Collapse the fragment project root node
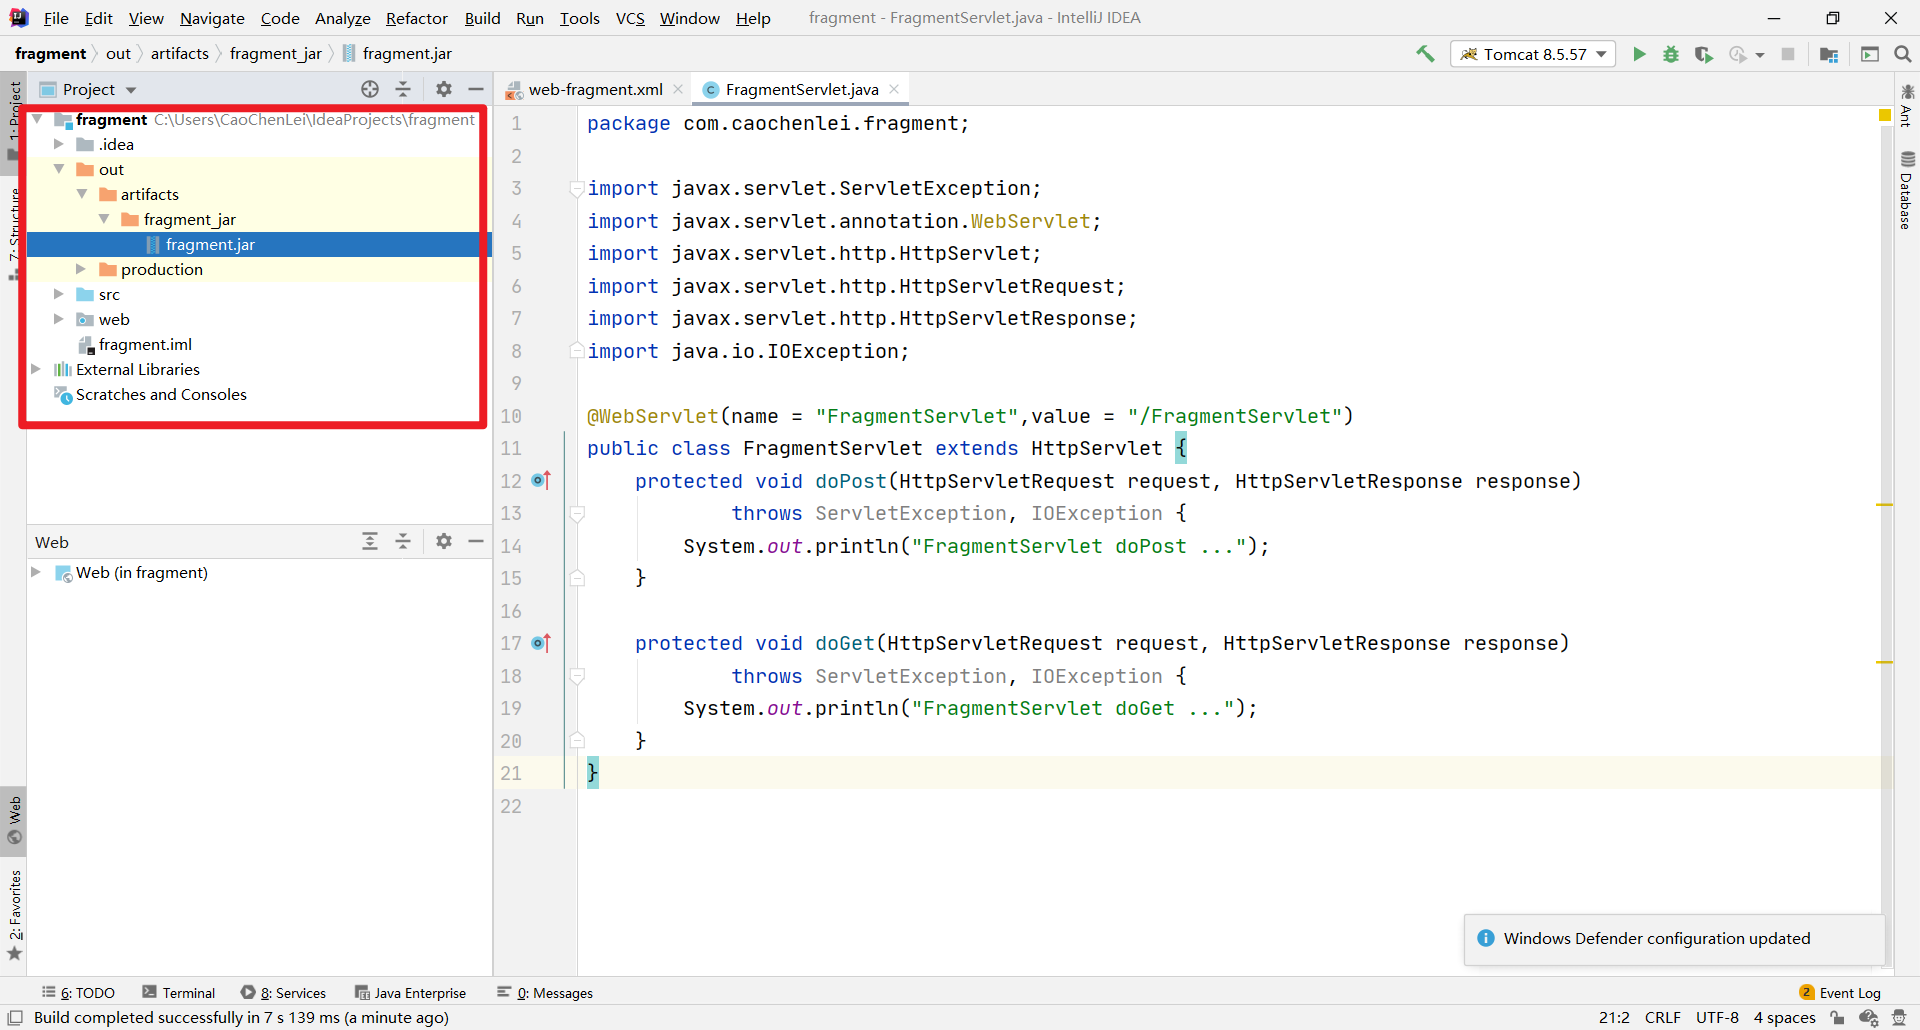1920x1030 pixels. 37,119
